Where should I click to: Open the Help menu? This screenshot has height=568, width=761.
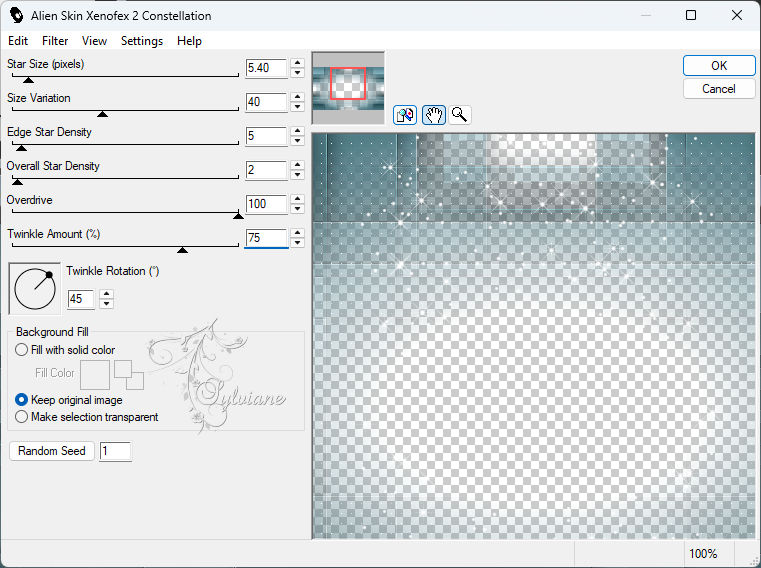pos(189,41)
